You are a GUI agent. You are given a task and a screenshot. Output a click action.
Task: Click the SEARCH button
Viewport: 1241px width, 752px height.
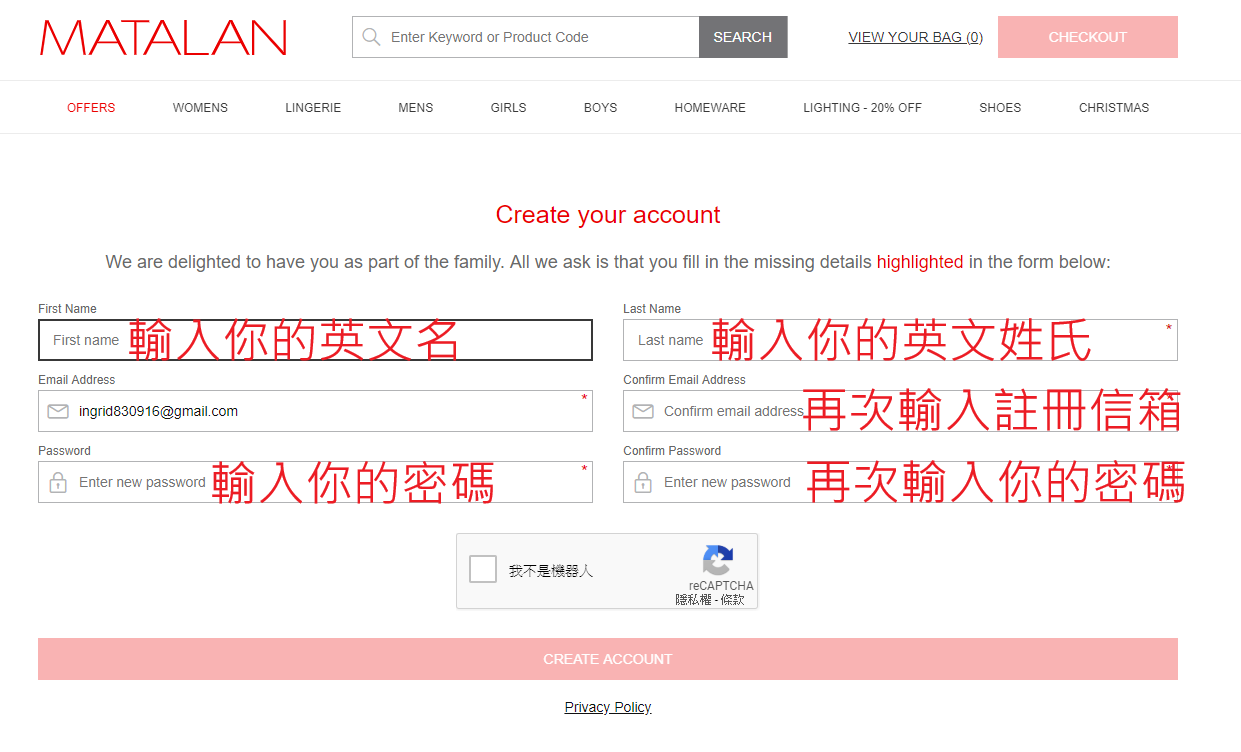click(x=743, y=37)
